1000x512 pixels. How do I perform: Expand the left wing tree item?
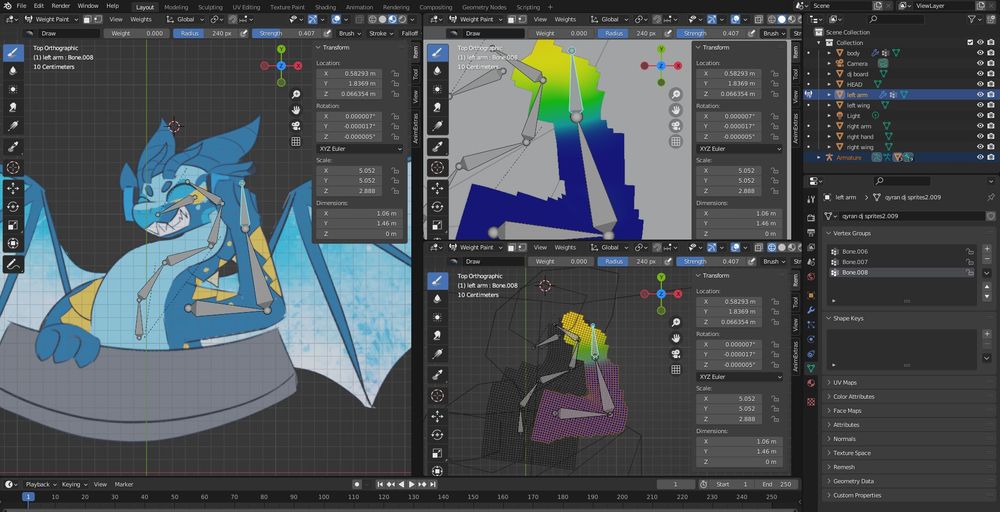click(830, 106)
